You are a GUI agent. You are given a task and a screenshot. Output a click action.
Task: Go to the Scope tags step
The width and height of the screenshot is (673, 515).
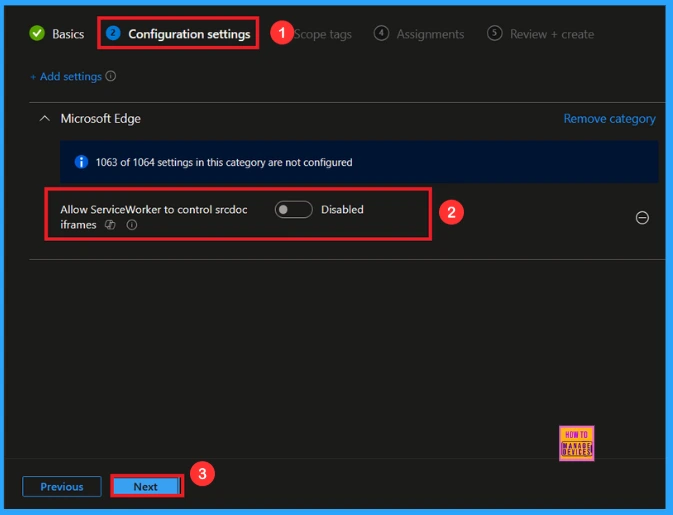[322, 34]
